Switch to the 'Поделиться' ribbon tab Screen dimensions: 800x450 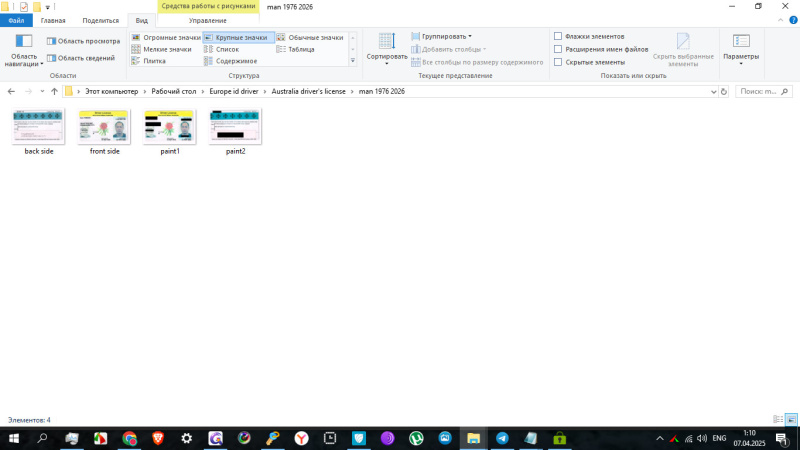click(x=100, y=20)
